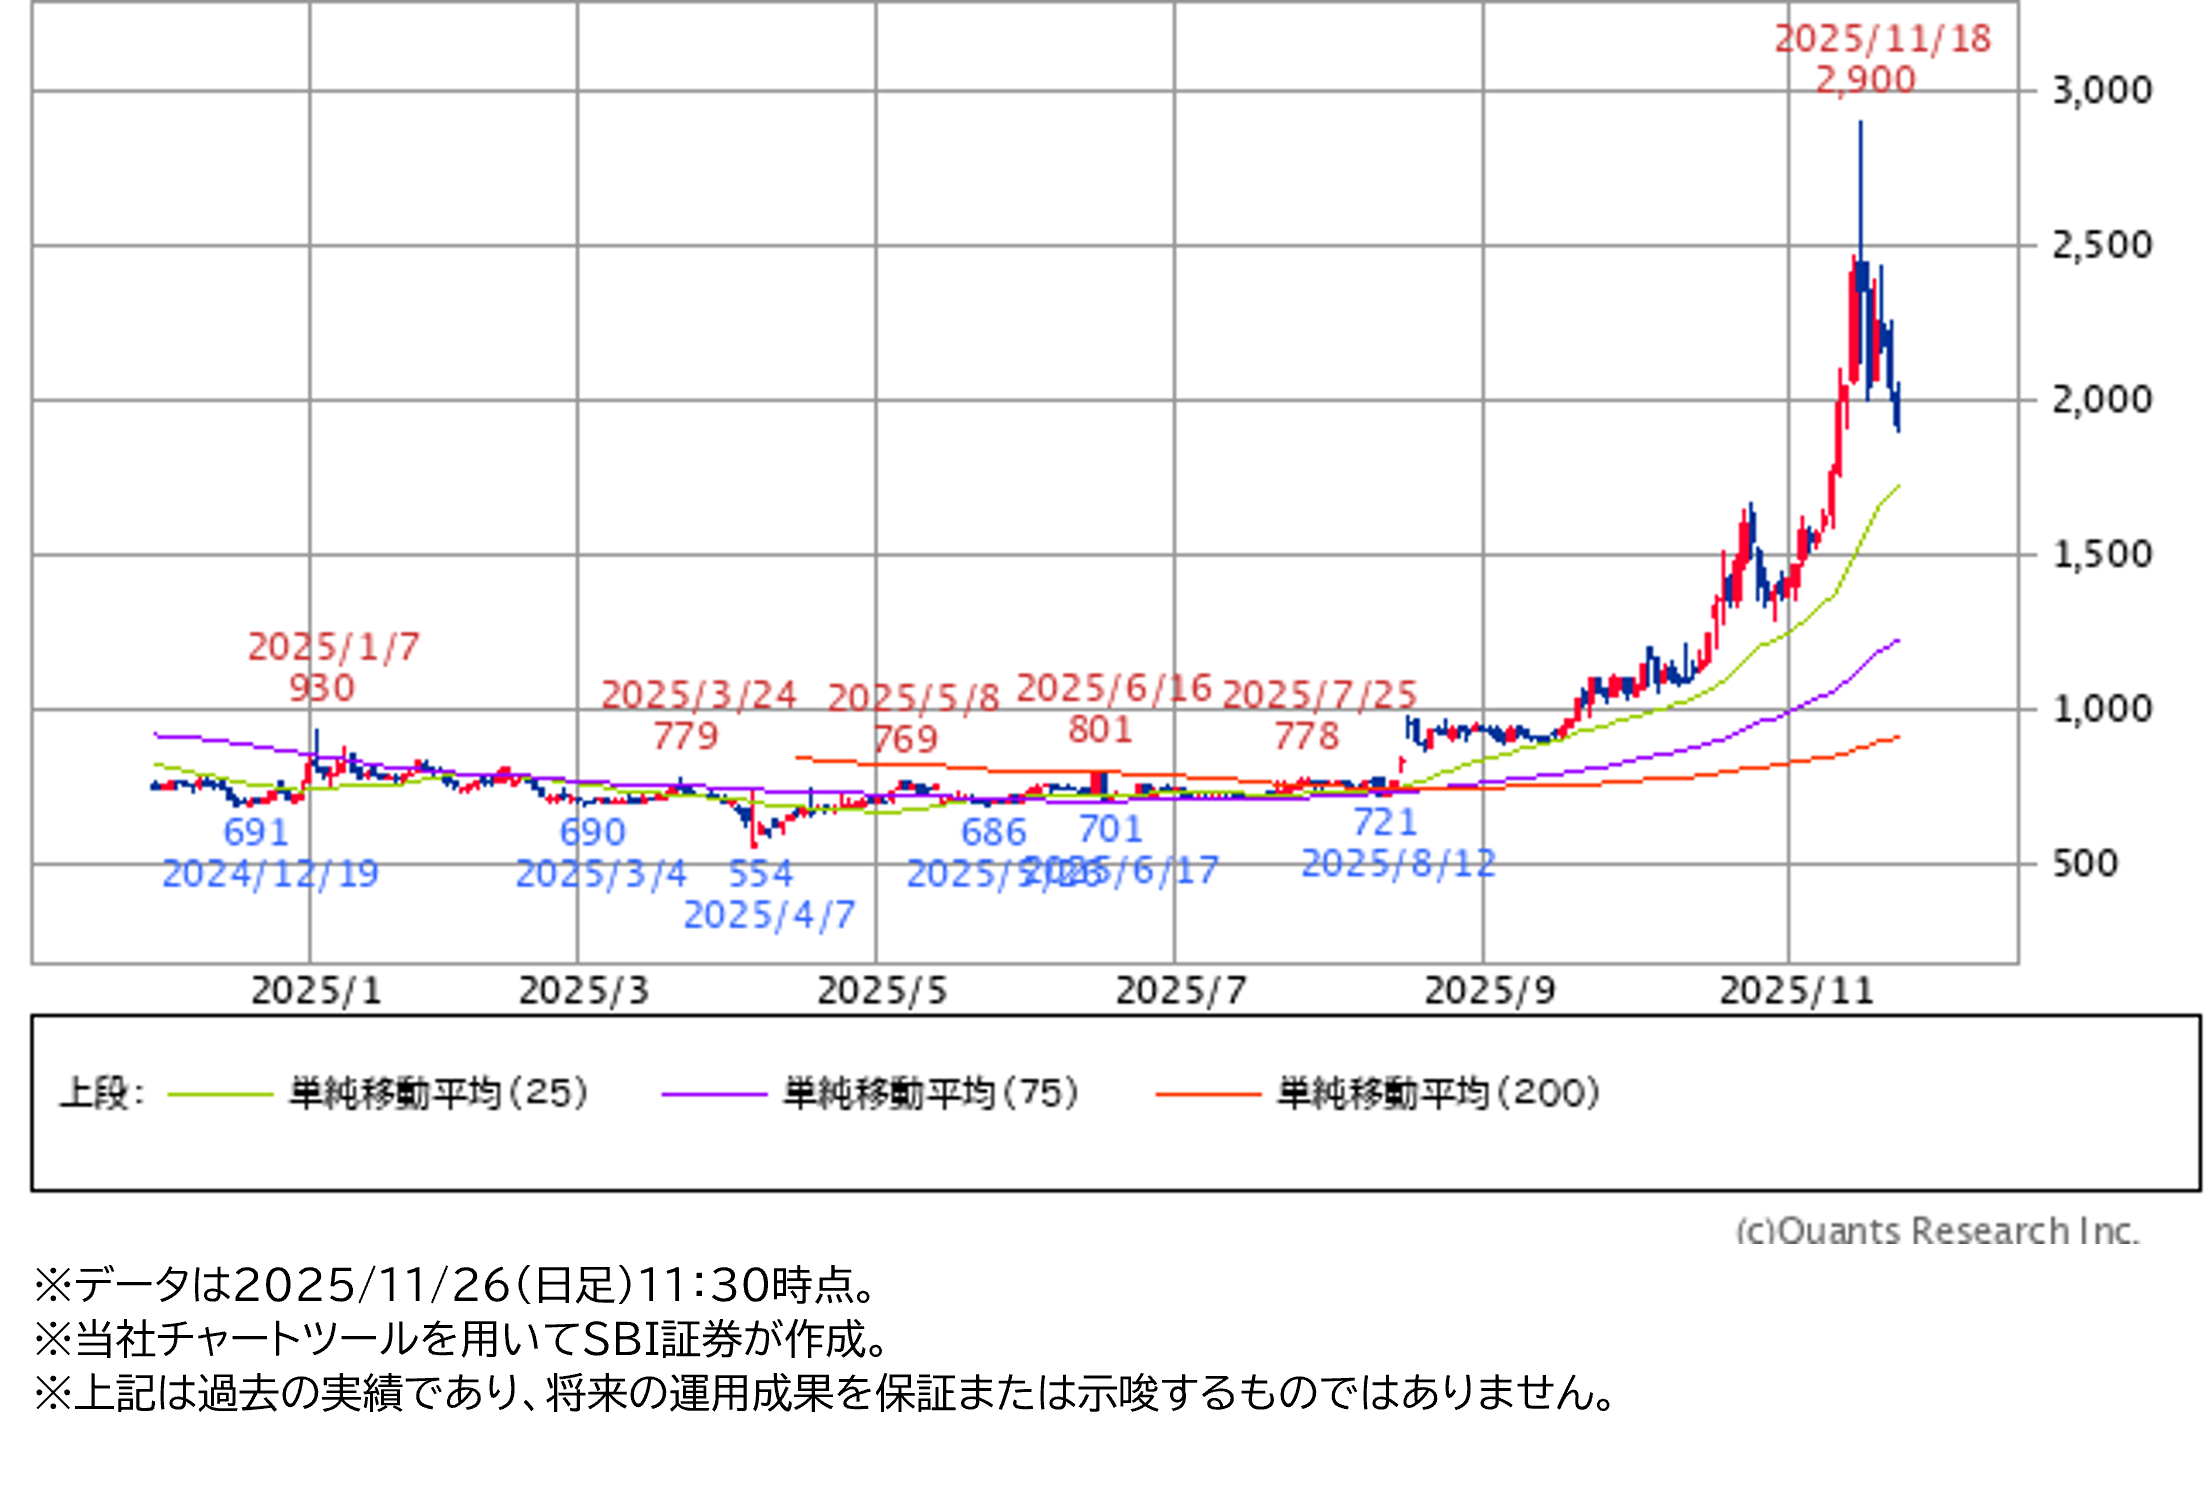
Task: Click the 2025/5 x-axis label
Action: point(882,991)
